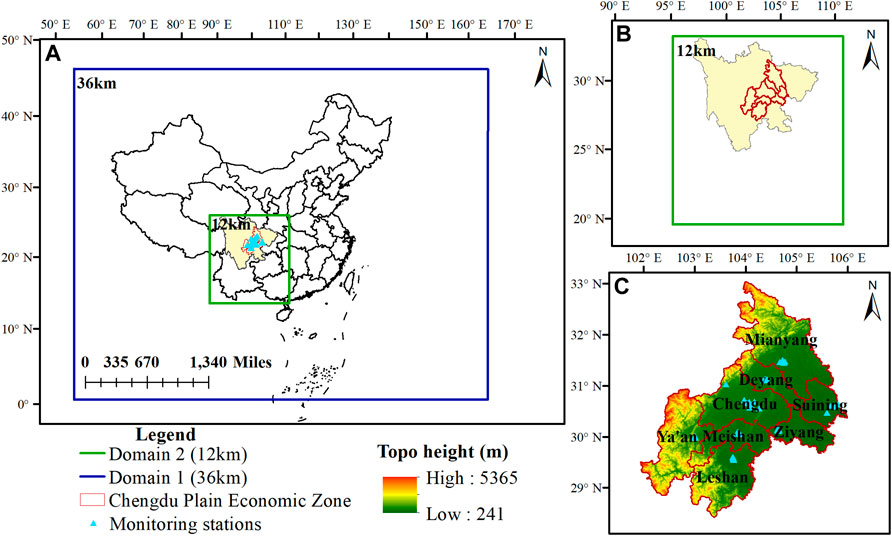Click the 100° E label above panel B
The width and height of the screenshot is (892, 536).
(x=726, y=7)
